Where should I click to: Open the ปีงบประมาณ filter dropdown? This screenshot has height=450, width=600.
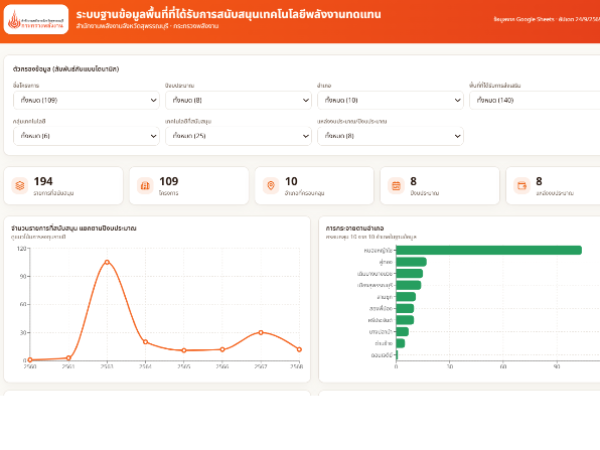coord(238,100)
